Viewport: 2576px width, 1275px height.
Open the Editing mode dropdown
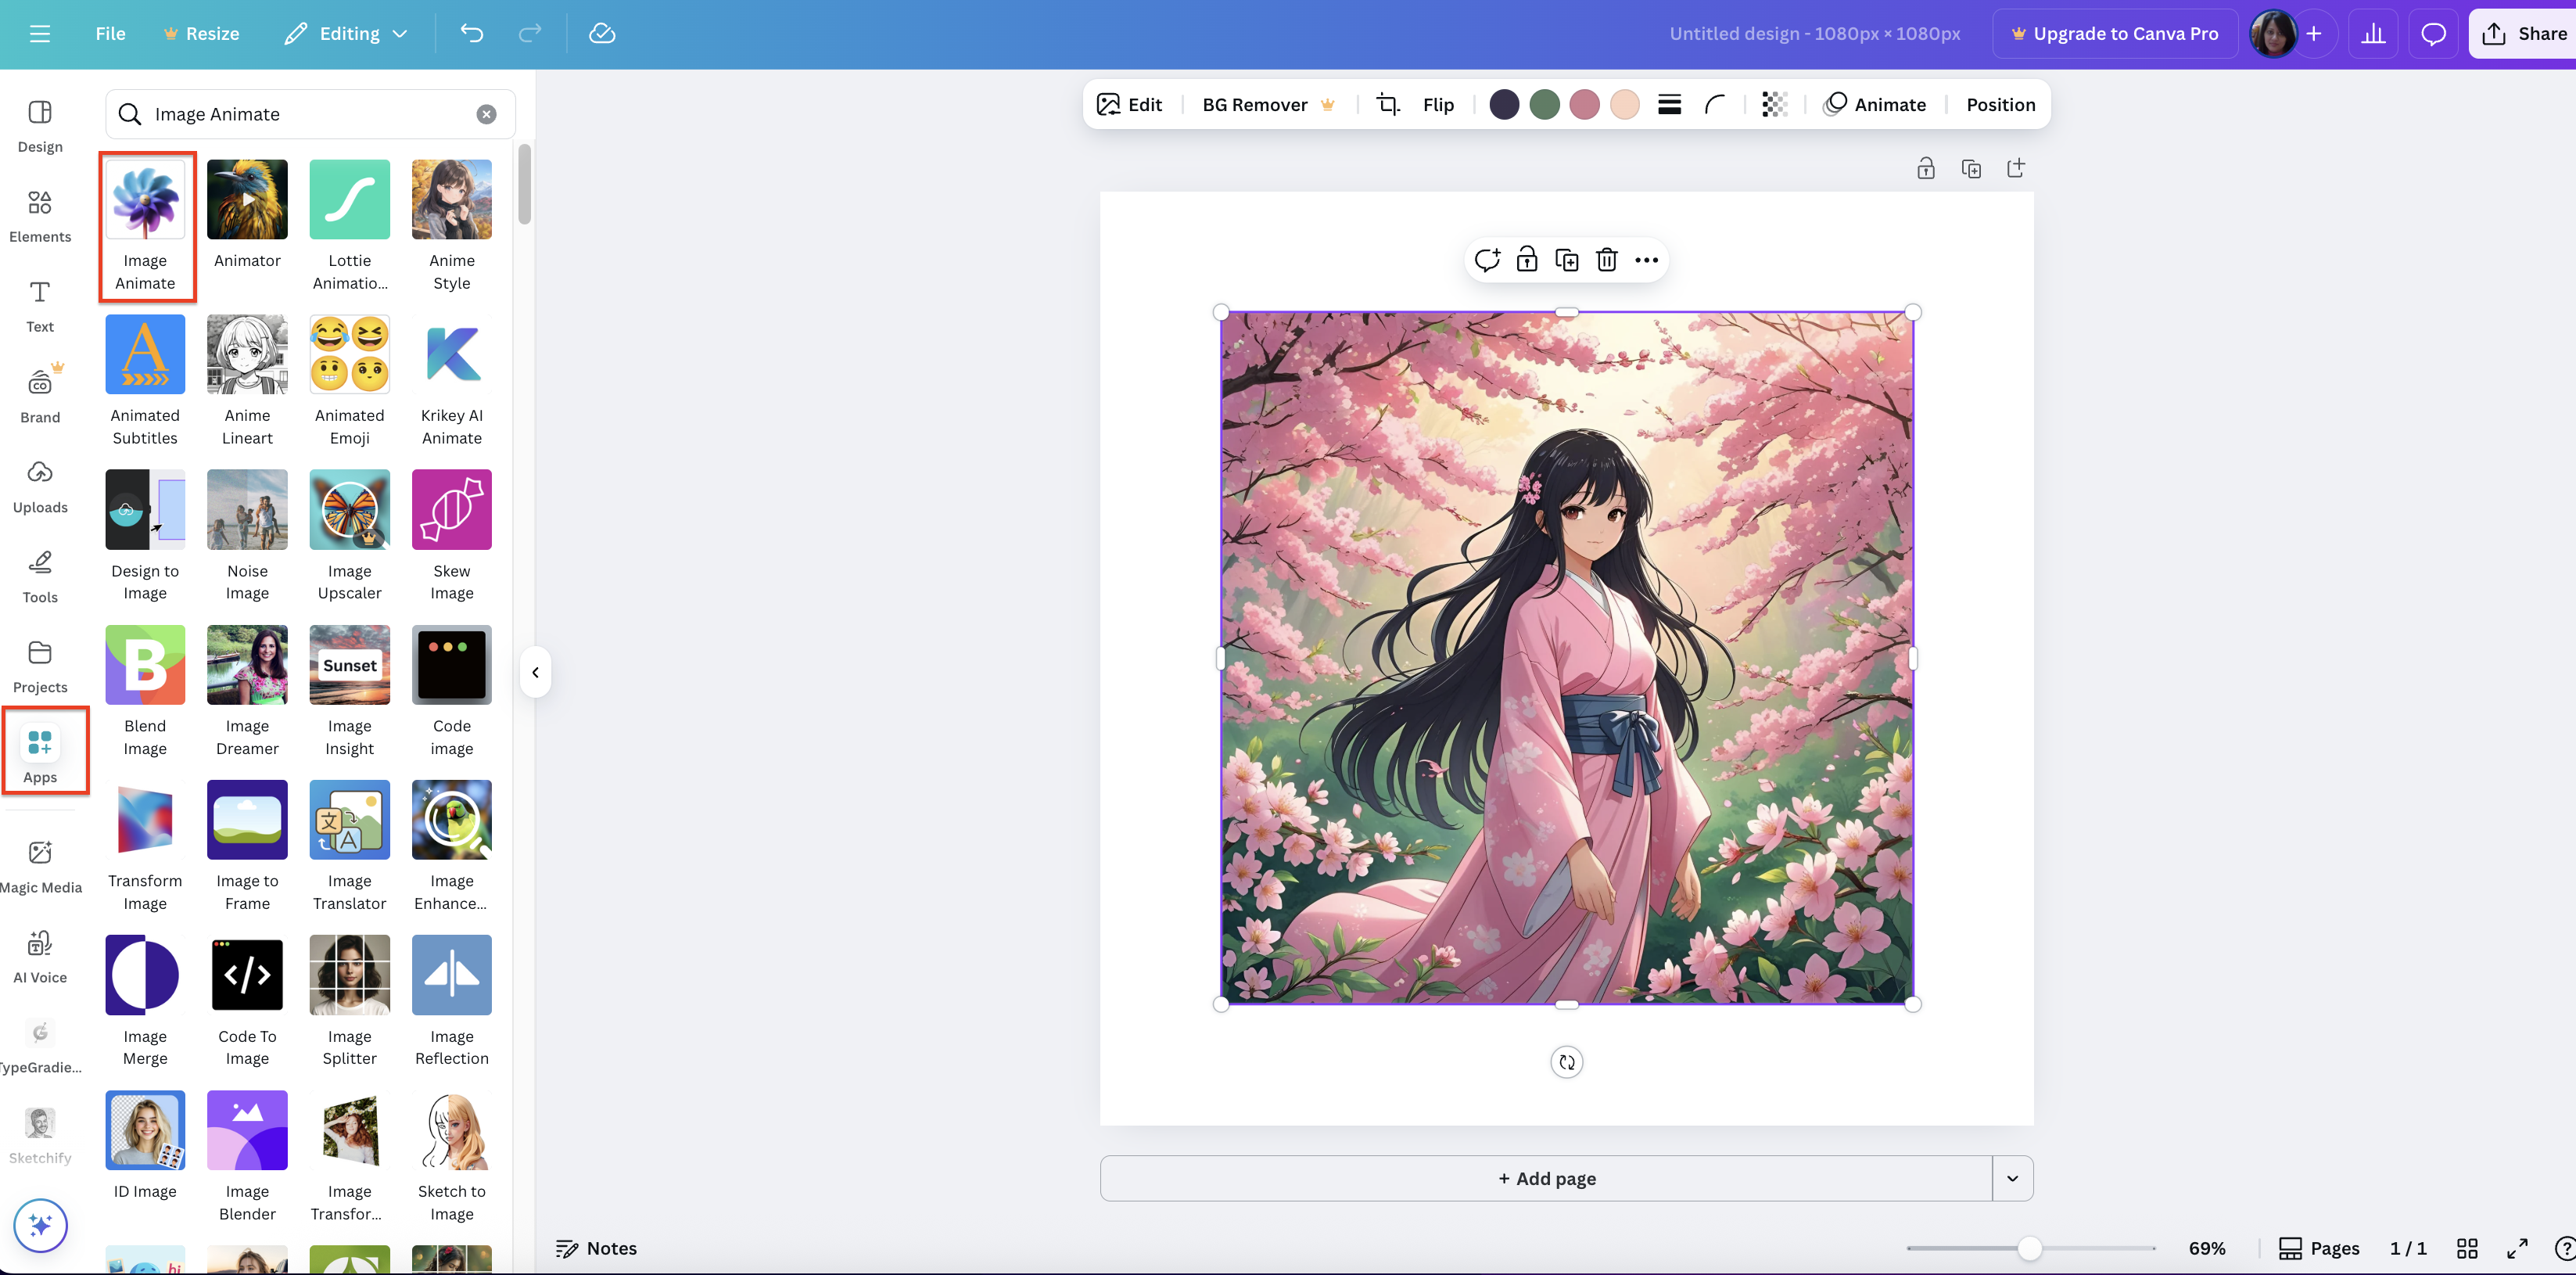[347, 34]
